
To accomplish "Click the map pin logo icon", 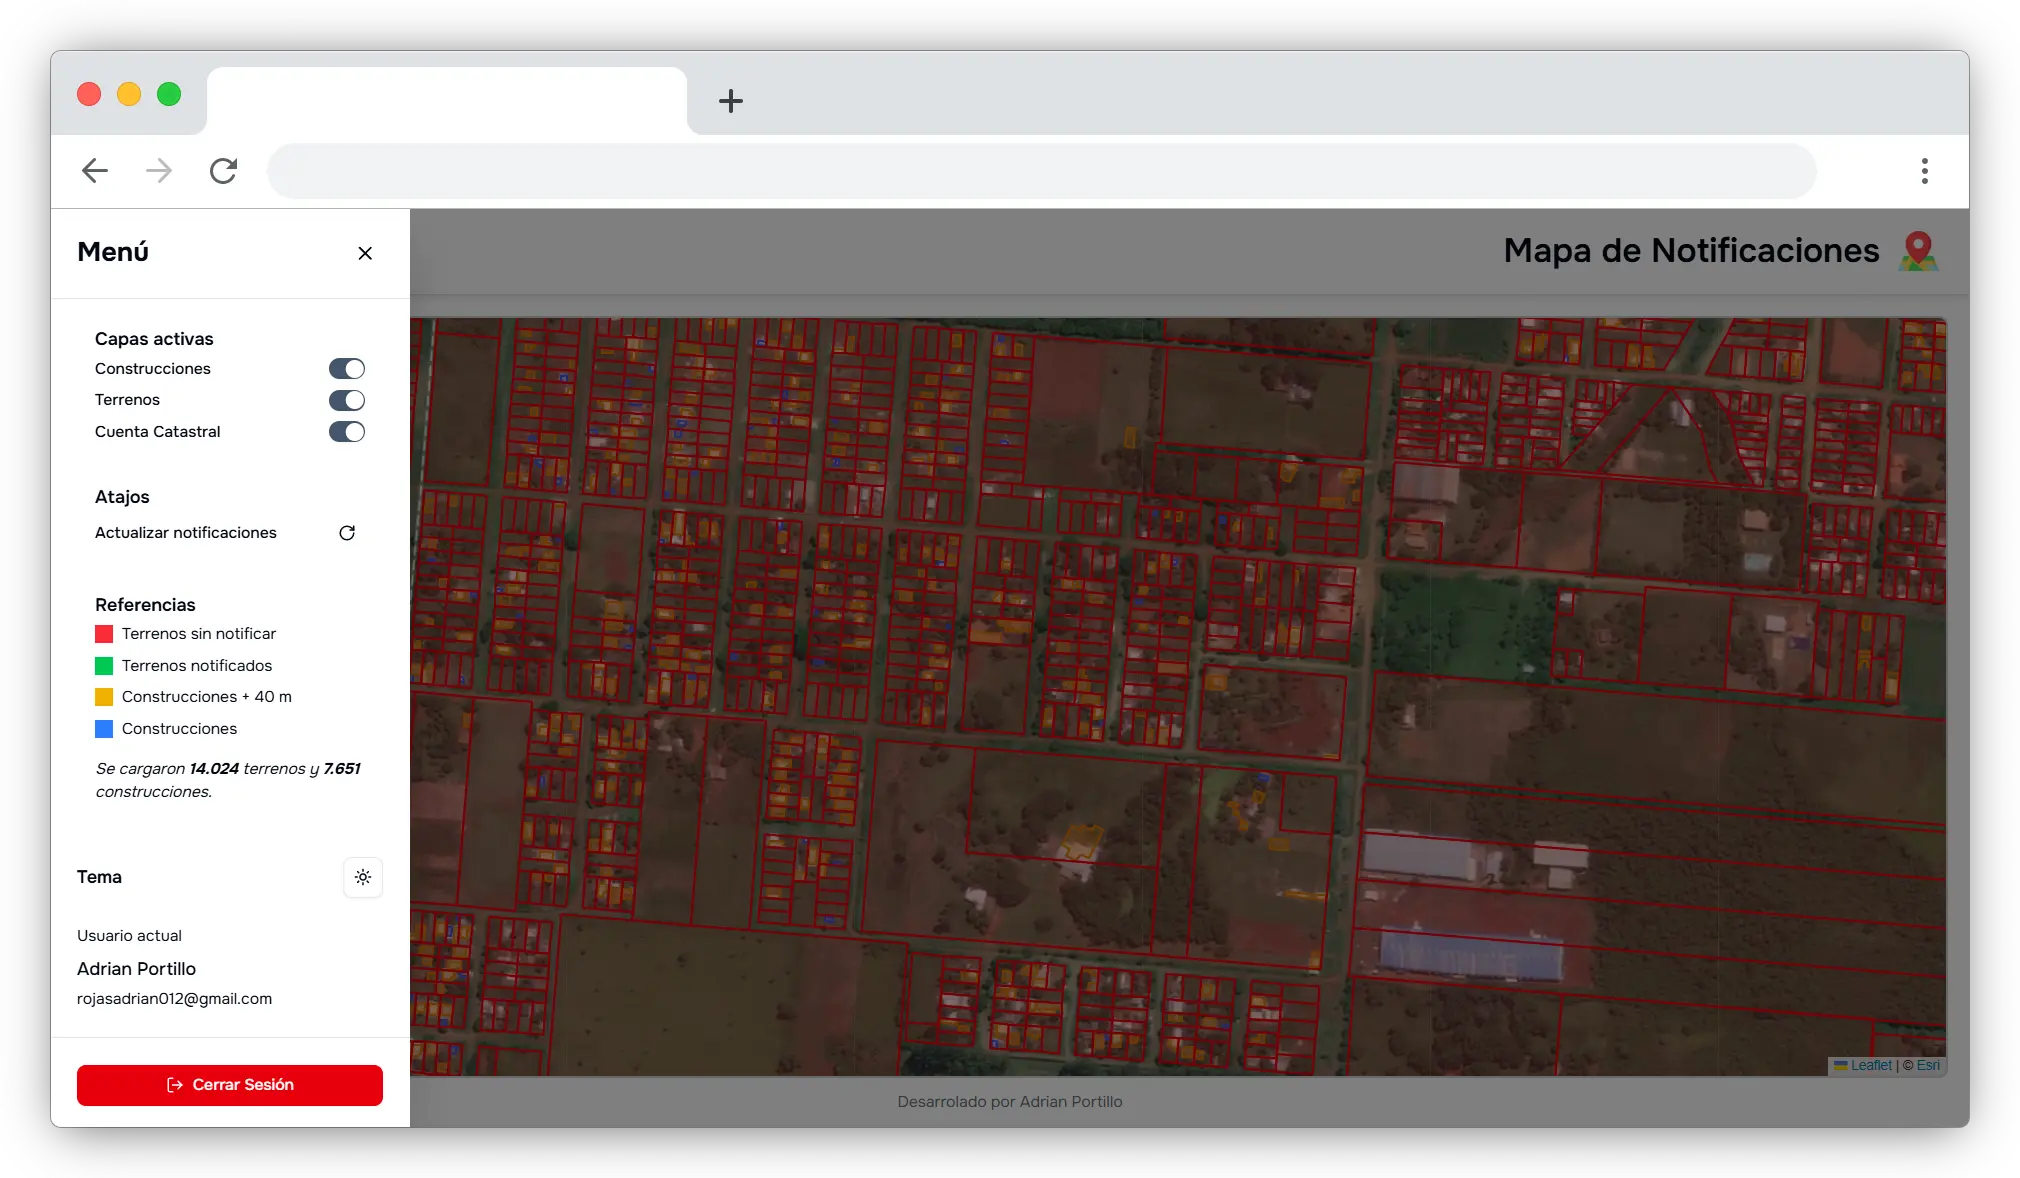I will tap(1918, 251).
